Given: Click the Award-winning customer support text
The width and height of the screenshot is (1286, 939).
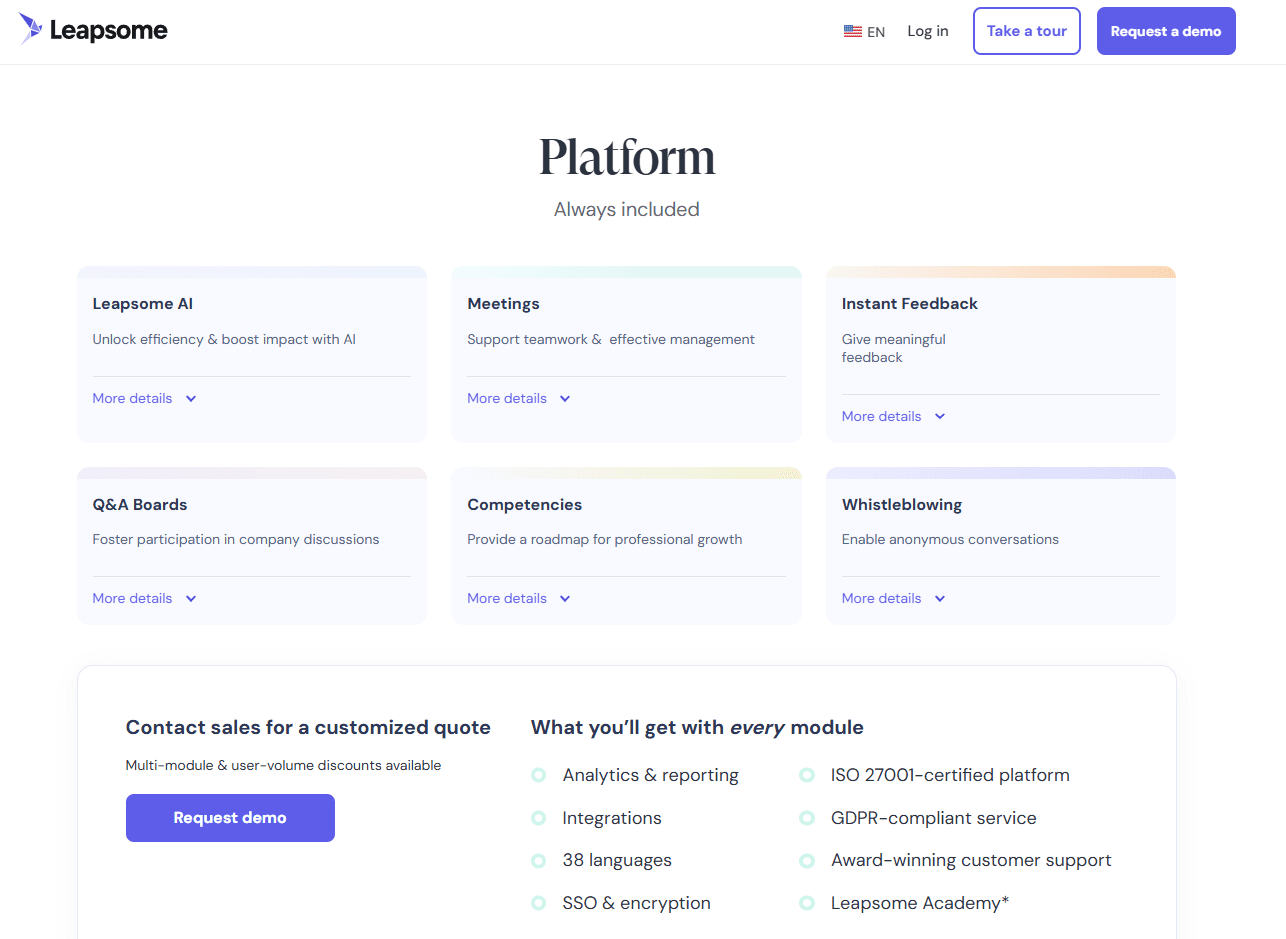Looking at the screenshot, I should click(971, 860).
